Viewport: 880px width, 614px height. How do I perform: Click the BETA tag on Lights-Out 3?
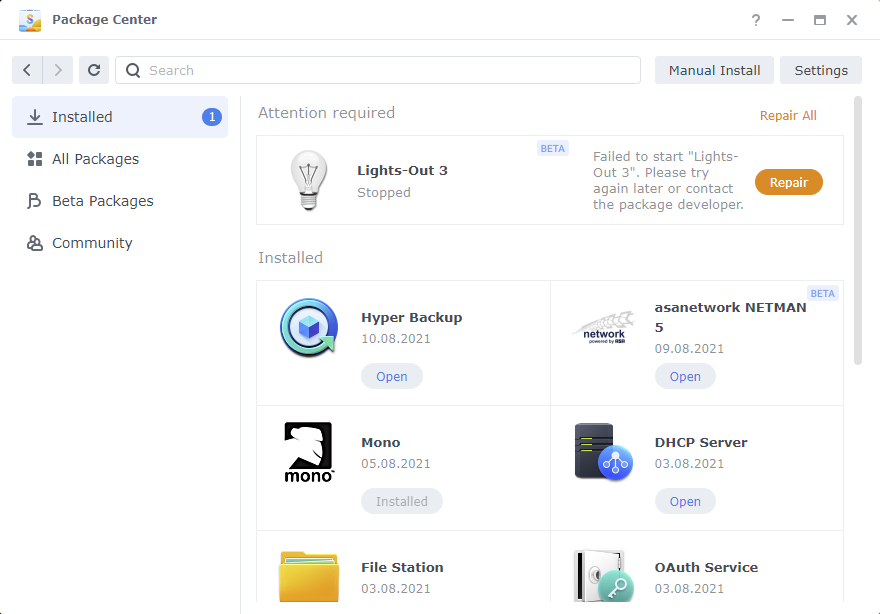553,148
